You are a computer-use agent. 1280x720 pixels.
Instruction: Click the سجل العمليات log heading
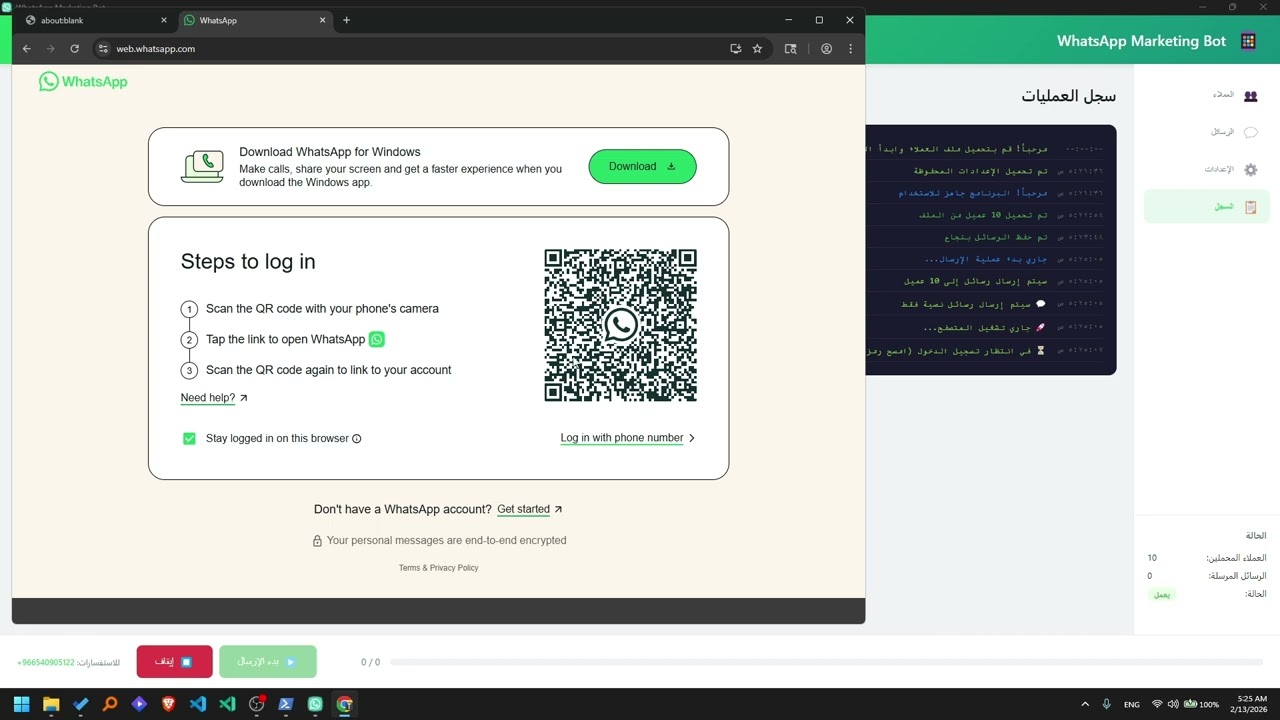tap(1068, 96)
